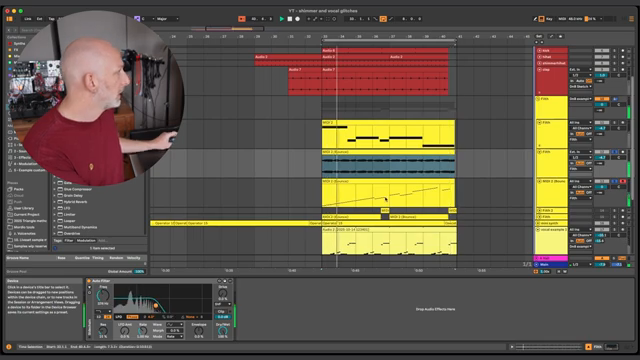
Task: Toggle the Auto Filter Clip button
Action: pyautogui.click(x=221, y=311)
